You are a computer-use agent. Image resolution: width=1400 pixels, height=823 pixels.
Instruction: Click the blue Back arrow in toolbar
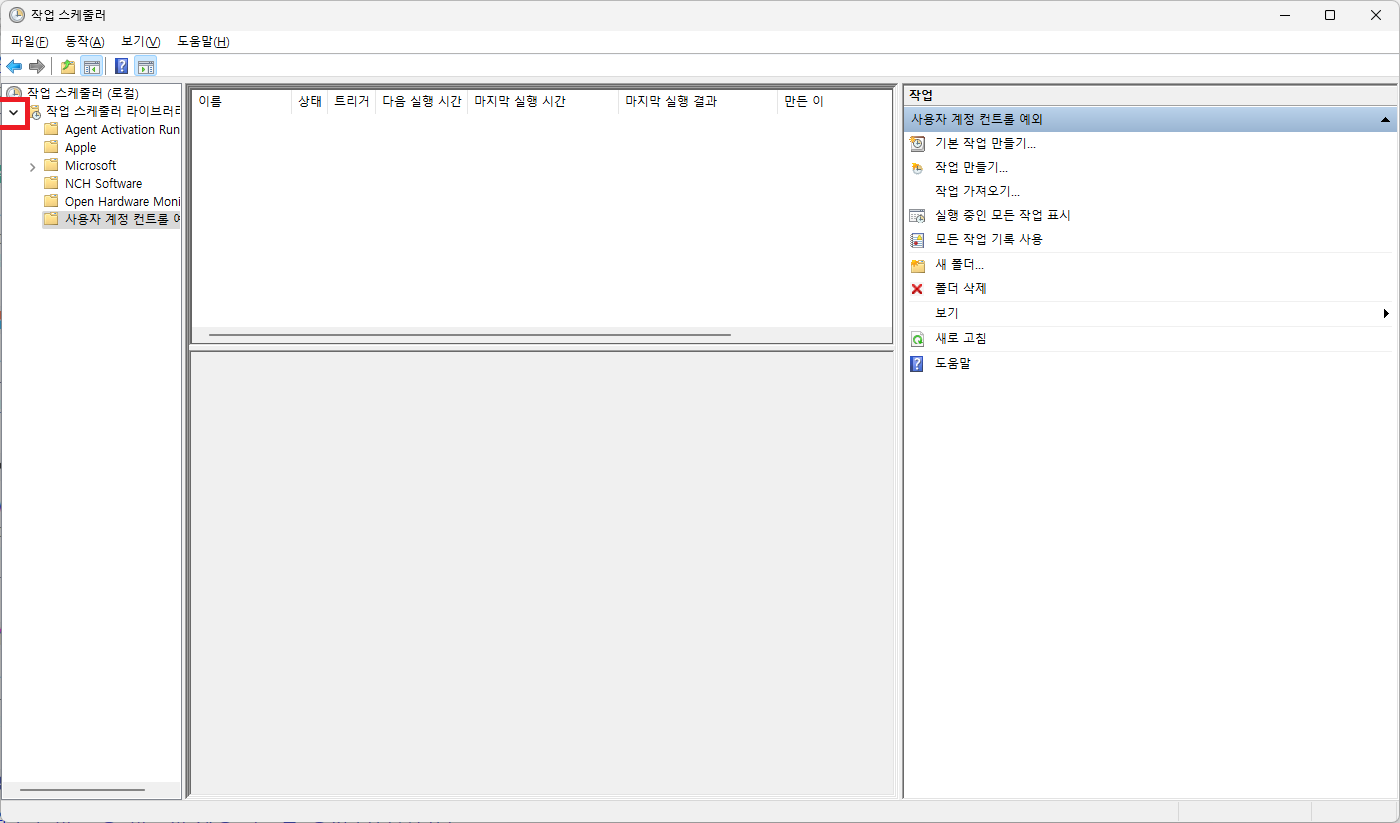point(14,67)
